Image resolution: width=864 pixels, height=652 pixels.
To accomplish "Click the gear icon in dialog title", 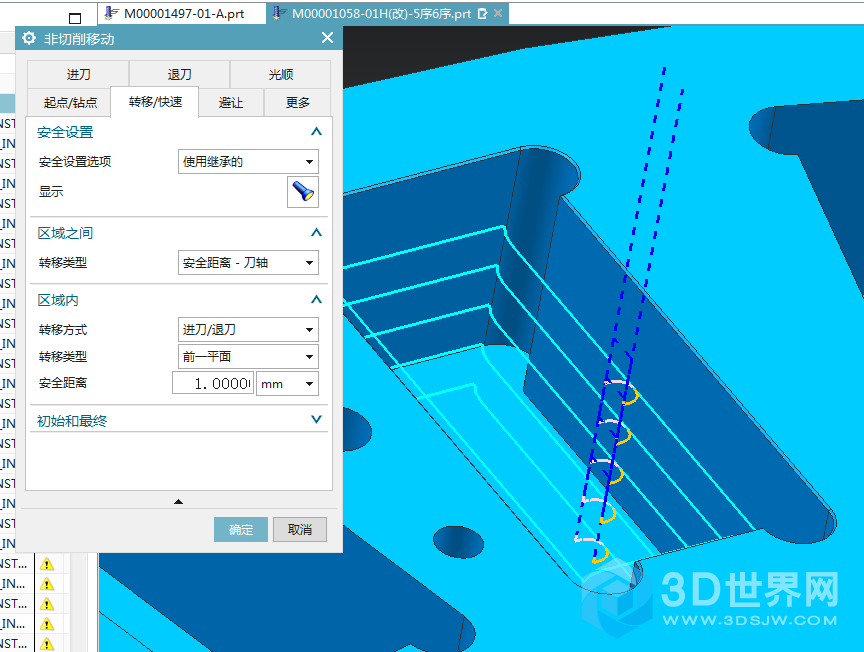I will tap(29, 38).
